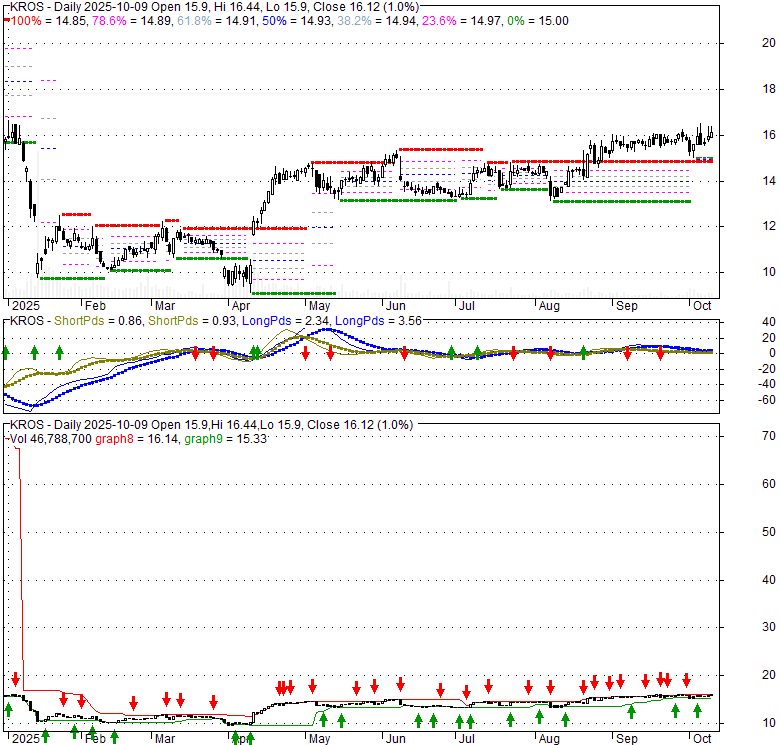Click the 14 price label on top chart axis
Image resolution: width=780 pixels, height=745 pixels.
pyautogui.click(x=769, y=181)
